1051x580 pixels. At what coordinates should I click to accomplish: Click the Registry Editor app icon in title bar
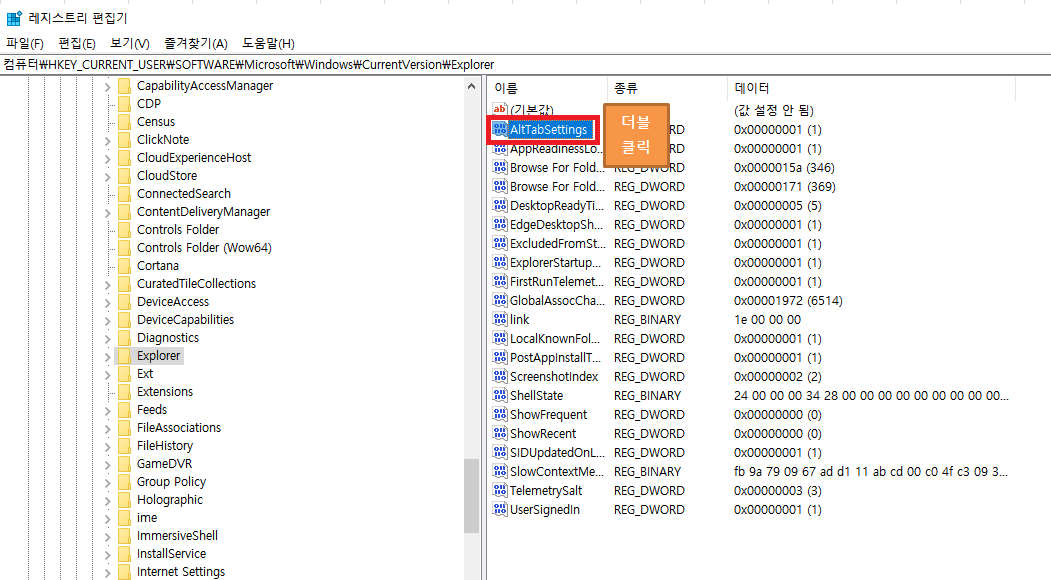click(13, 18)
